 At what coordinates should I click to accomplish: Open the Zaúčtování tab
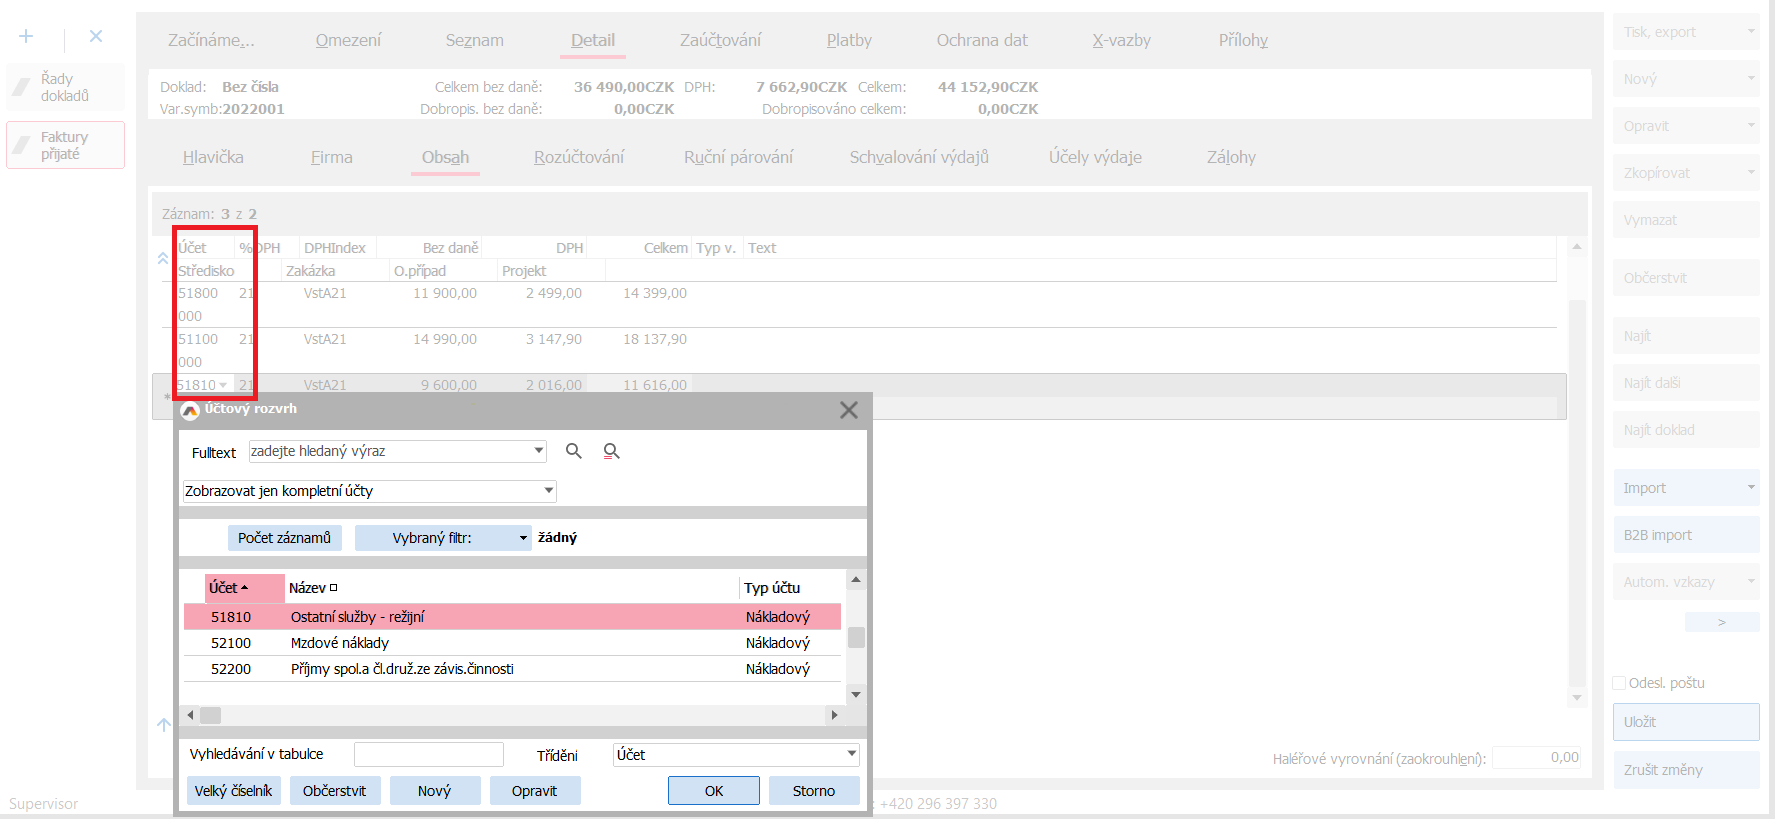(720, 40)
